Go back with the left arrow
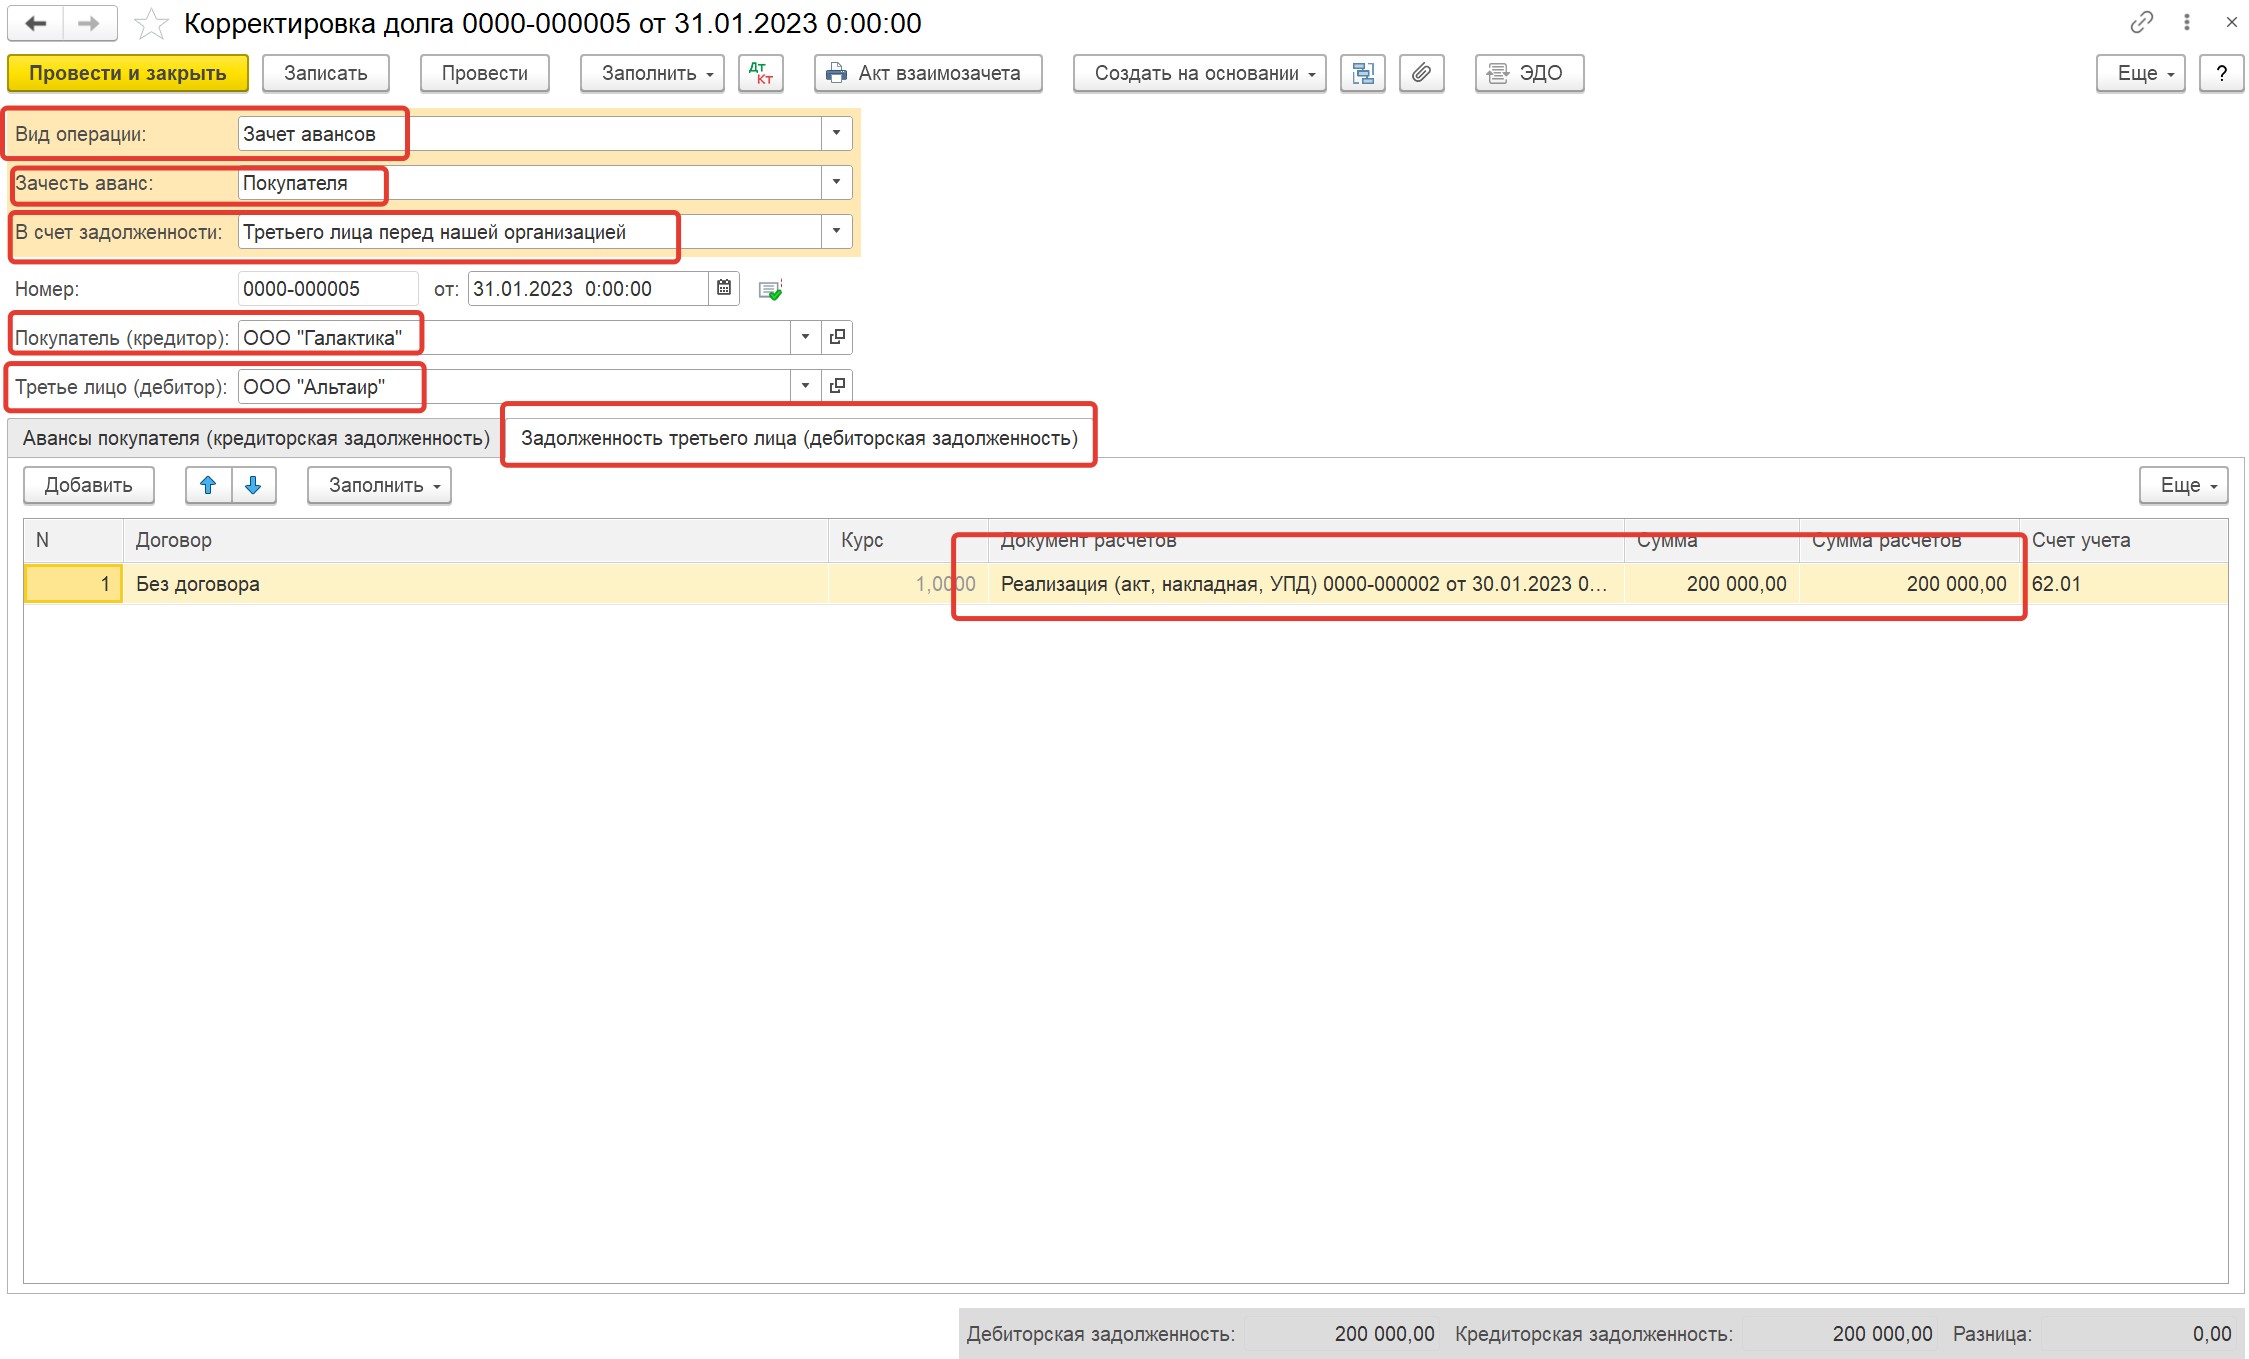The height and width of the screenshot is (1359, 2249). click(35, 23)
